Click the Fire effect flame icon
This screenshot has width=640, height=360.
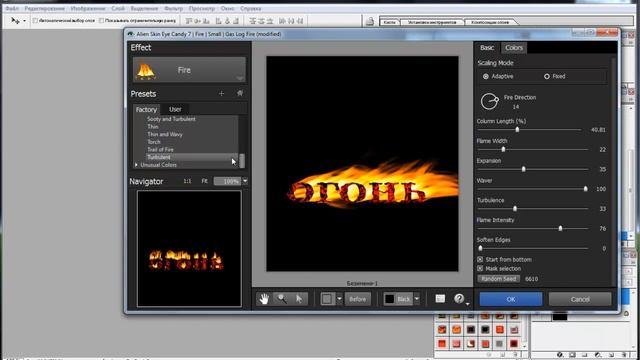[x=146, y=70]
